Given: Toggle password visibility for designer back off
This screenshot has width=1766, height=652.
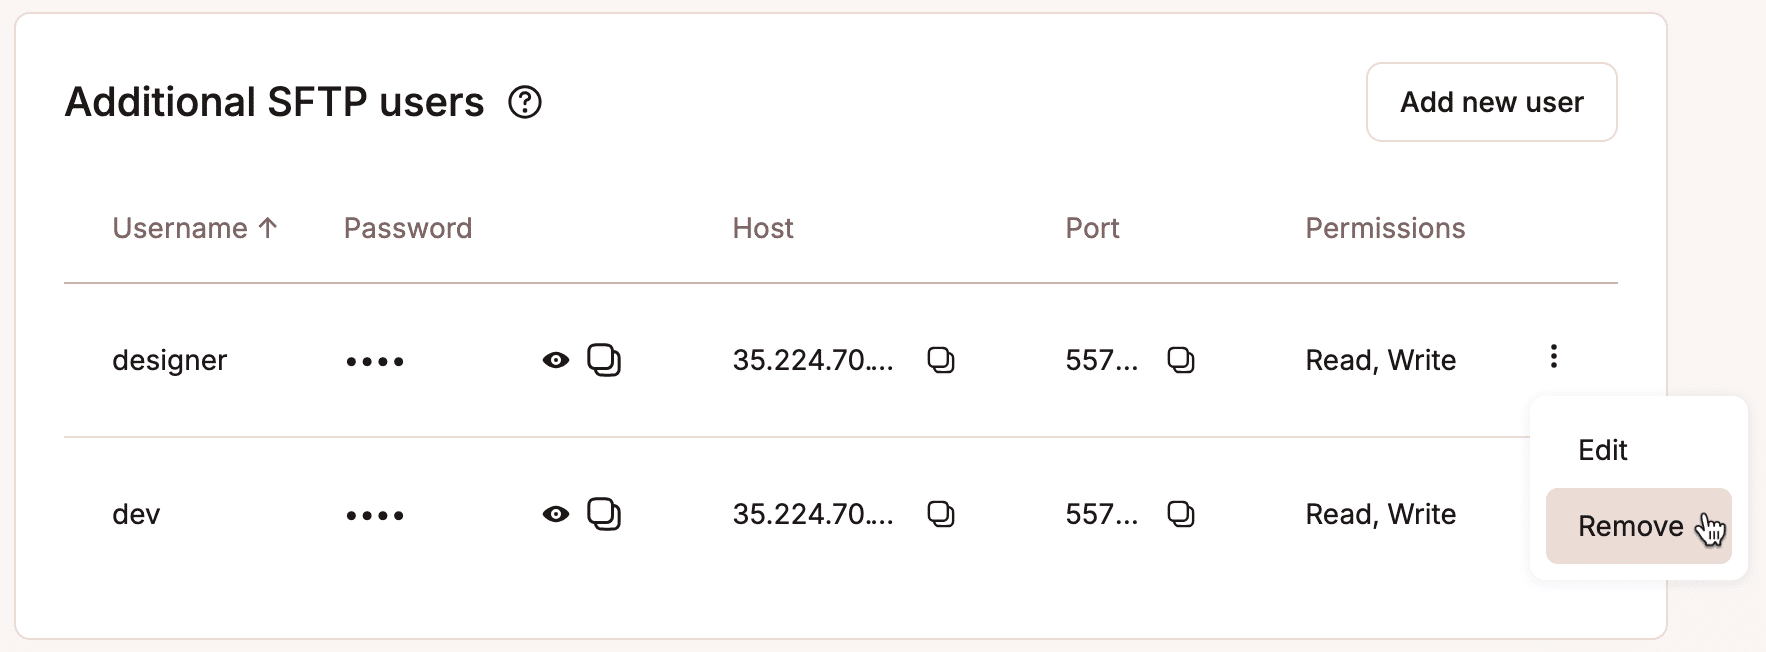Looking at the screenshot, I should pyautogui.click(x=556, y=360).
